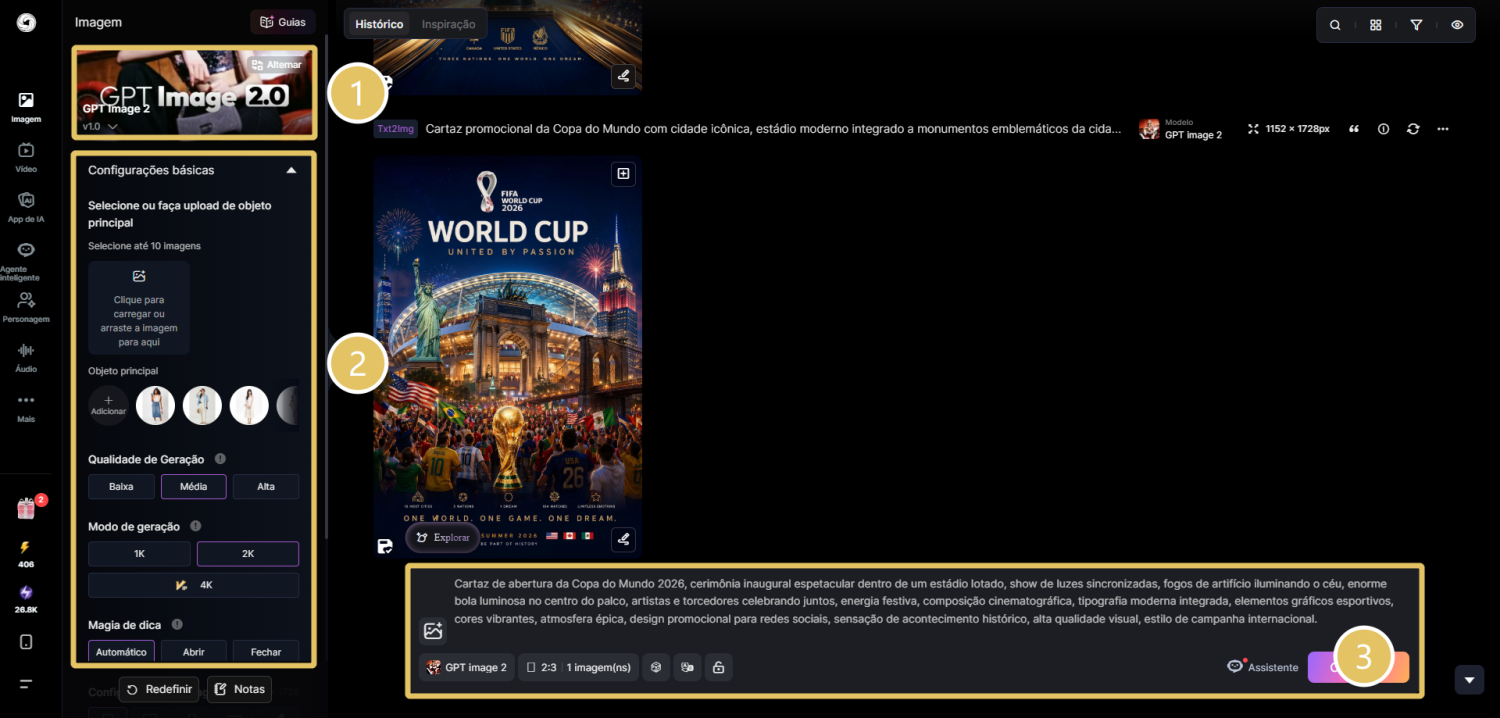
Task: Click the app logo at top left
Action: click(26, 22)
